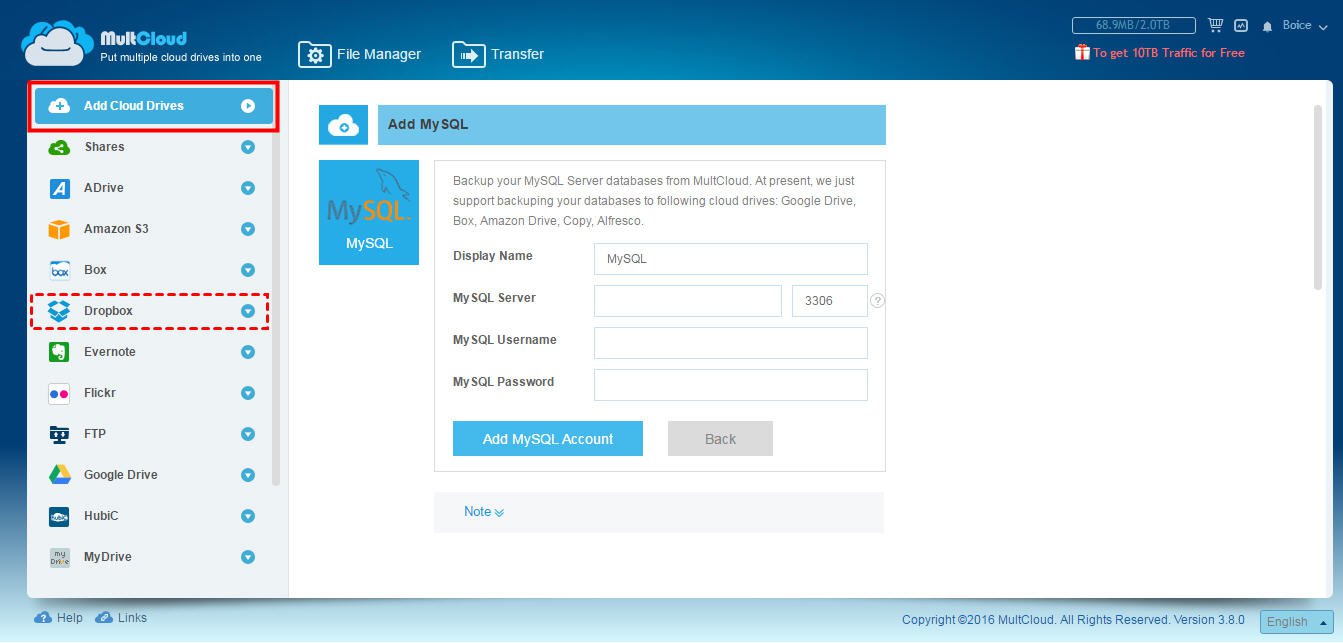The image size is (1343, 643).
Task: Click the Evernote elephant icon
Action: pos(59,352)
